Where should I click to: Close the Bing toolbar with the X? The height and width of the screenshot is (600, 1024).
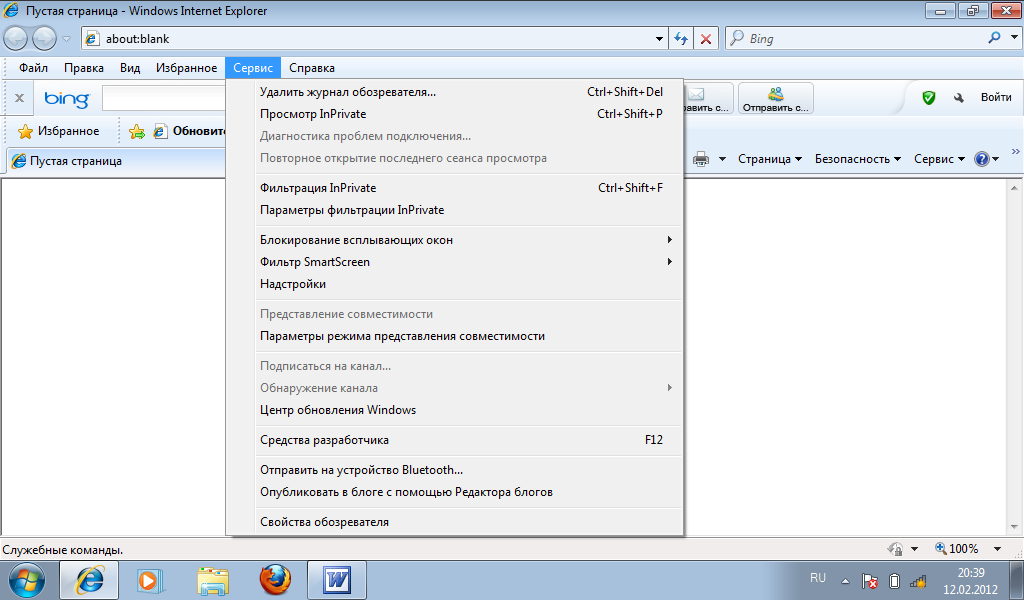(x=20, y=98)
